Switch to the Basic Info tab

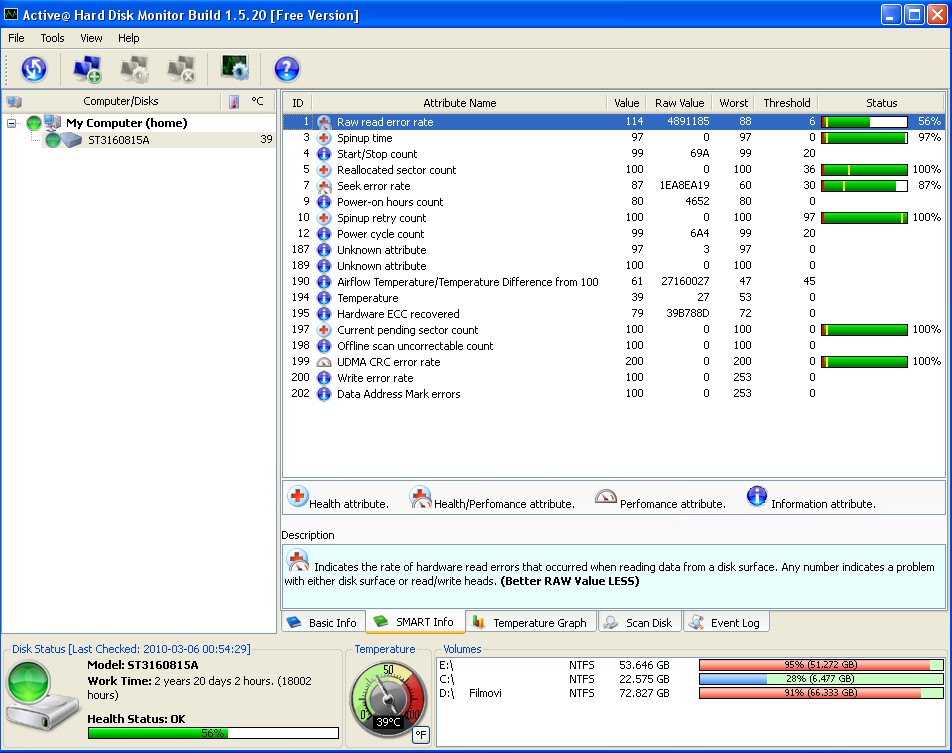coord(323,622)
